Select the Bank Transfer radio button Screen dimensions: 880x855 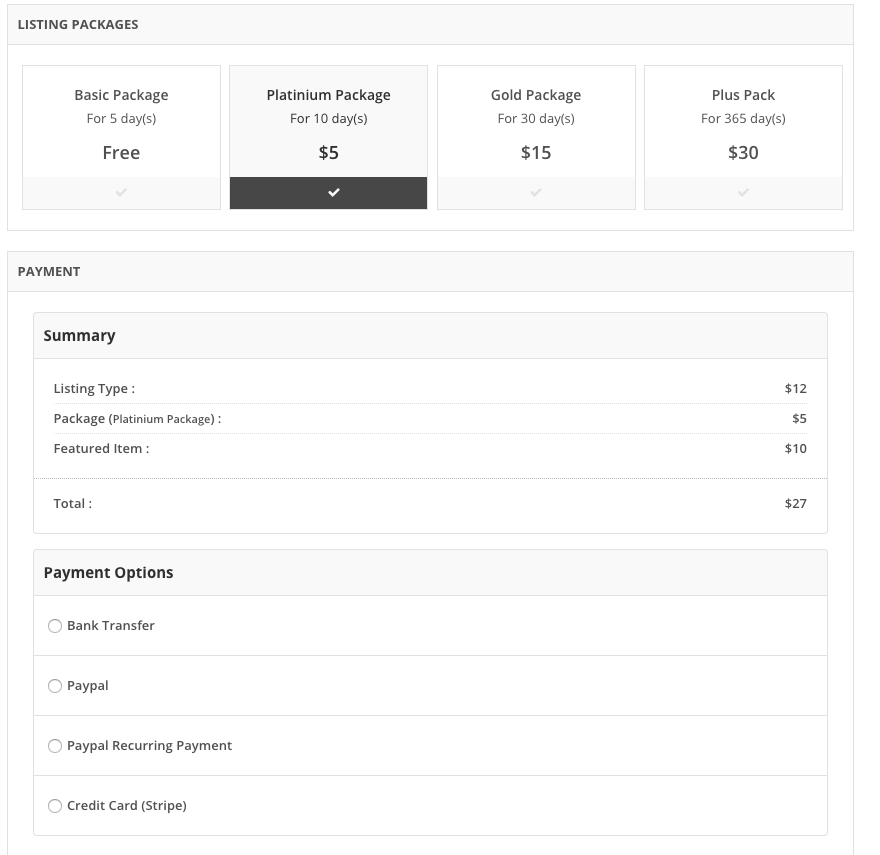pyautogui.click(x=55, y=626)
